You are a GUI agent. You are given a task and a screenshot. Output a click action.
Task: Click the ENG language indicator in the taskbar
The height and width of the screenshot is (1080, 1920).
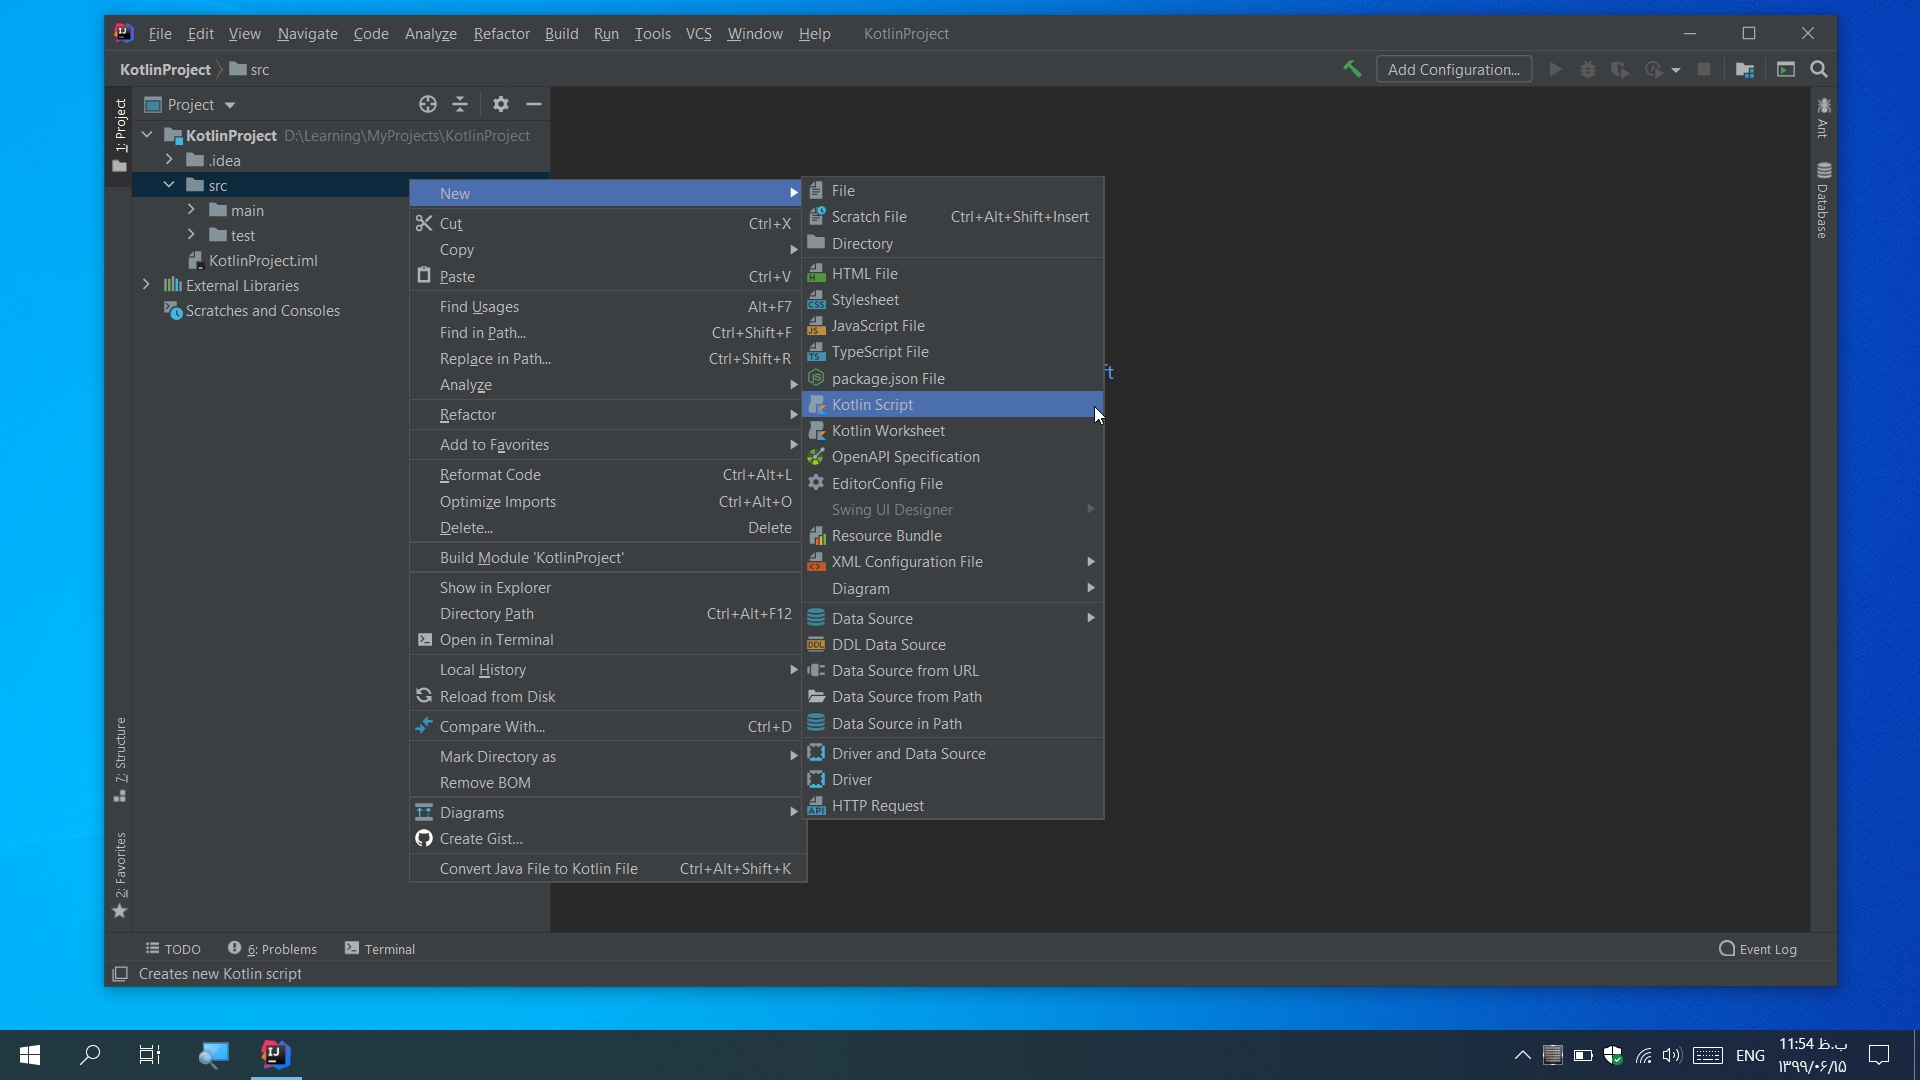(x=1751, y=1055)
